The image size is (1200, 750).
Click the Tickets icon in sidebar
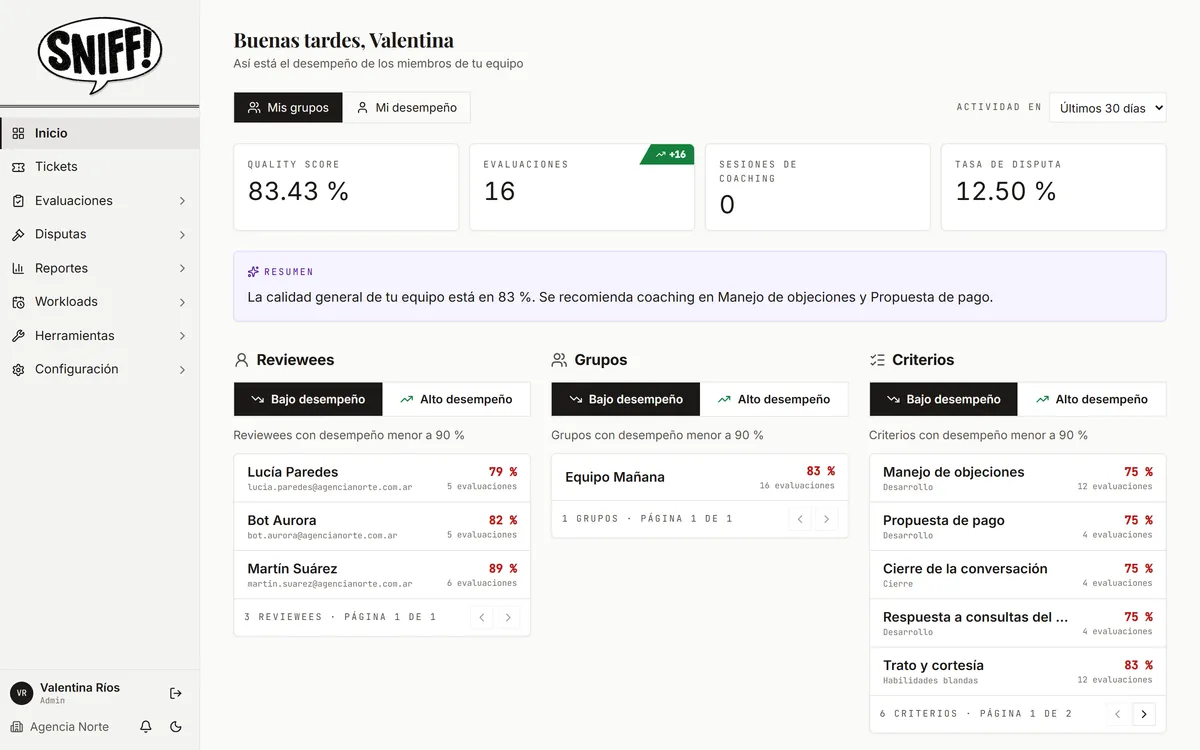[18, 167]
